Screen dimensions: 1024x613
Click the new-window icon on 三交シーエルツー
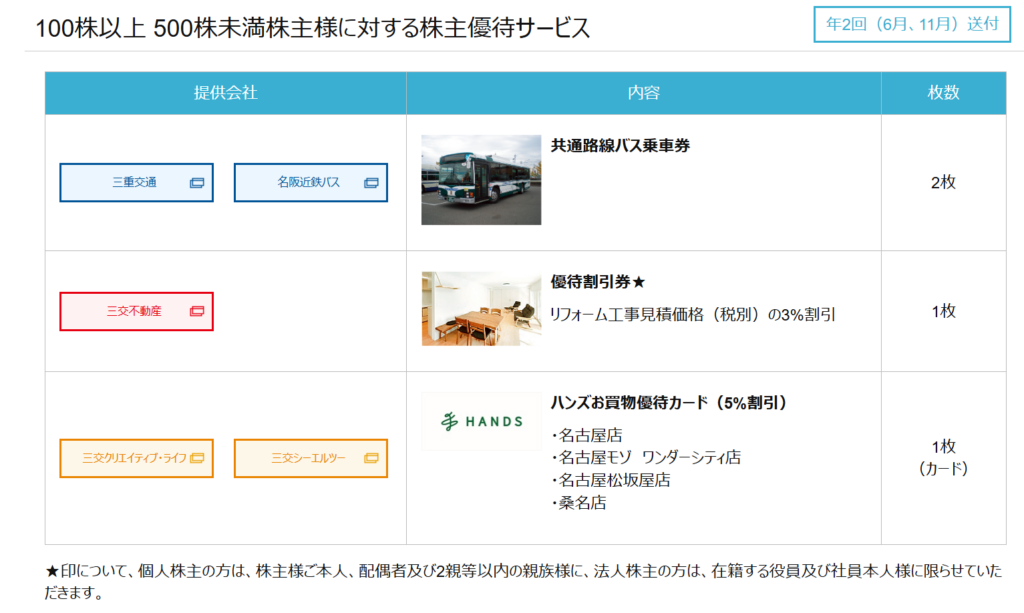[x=371, y=458]
